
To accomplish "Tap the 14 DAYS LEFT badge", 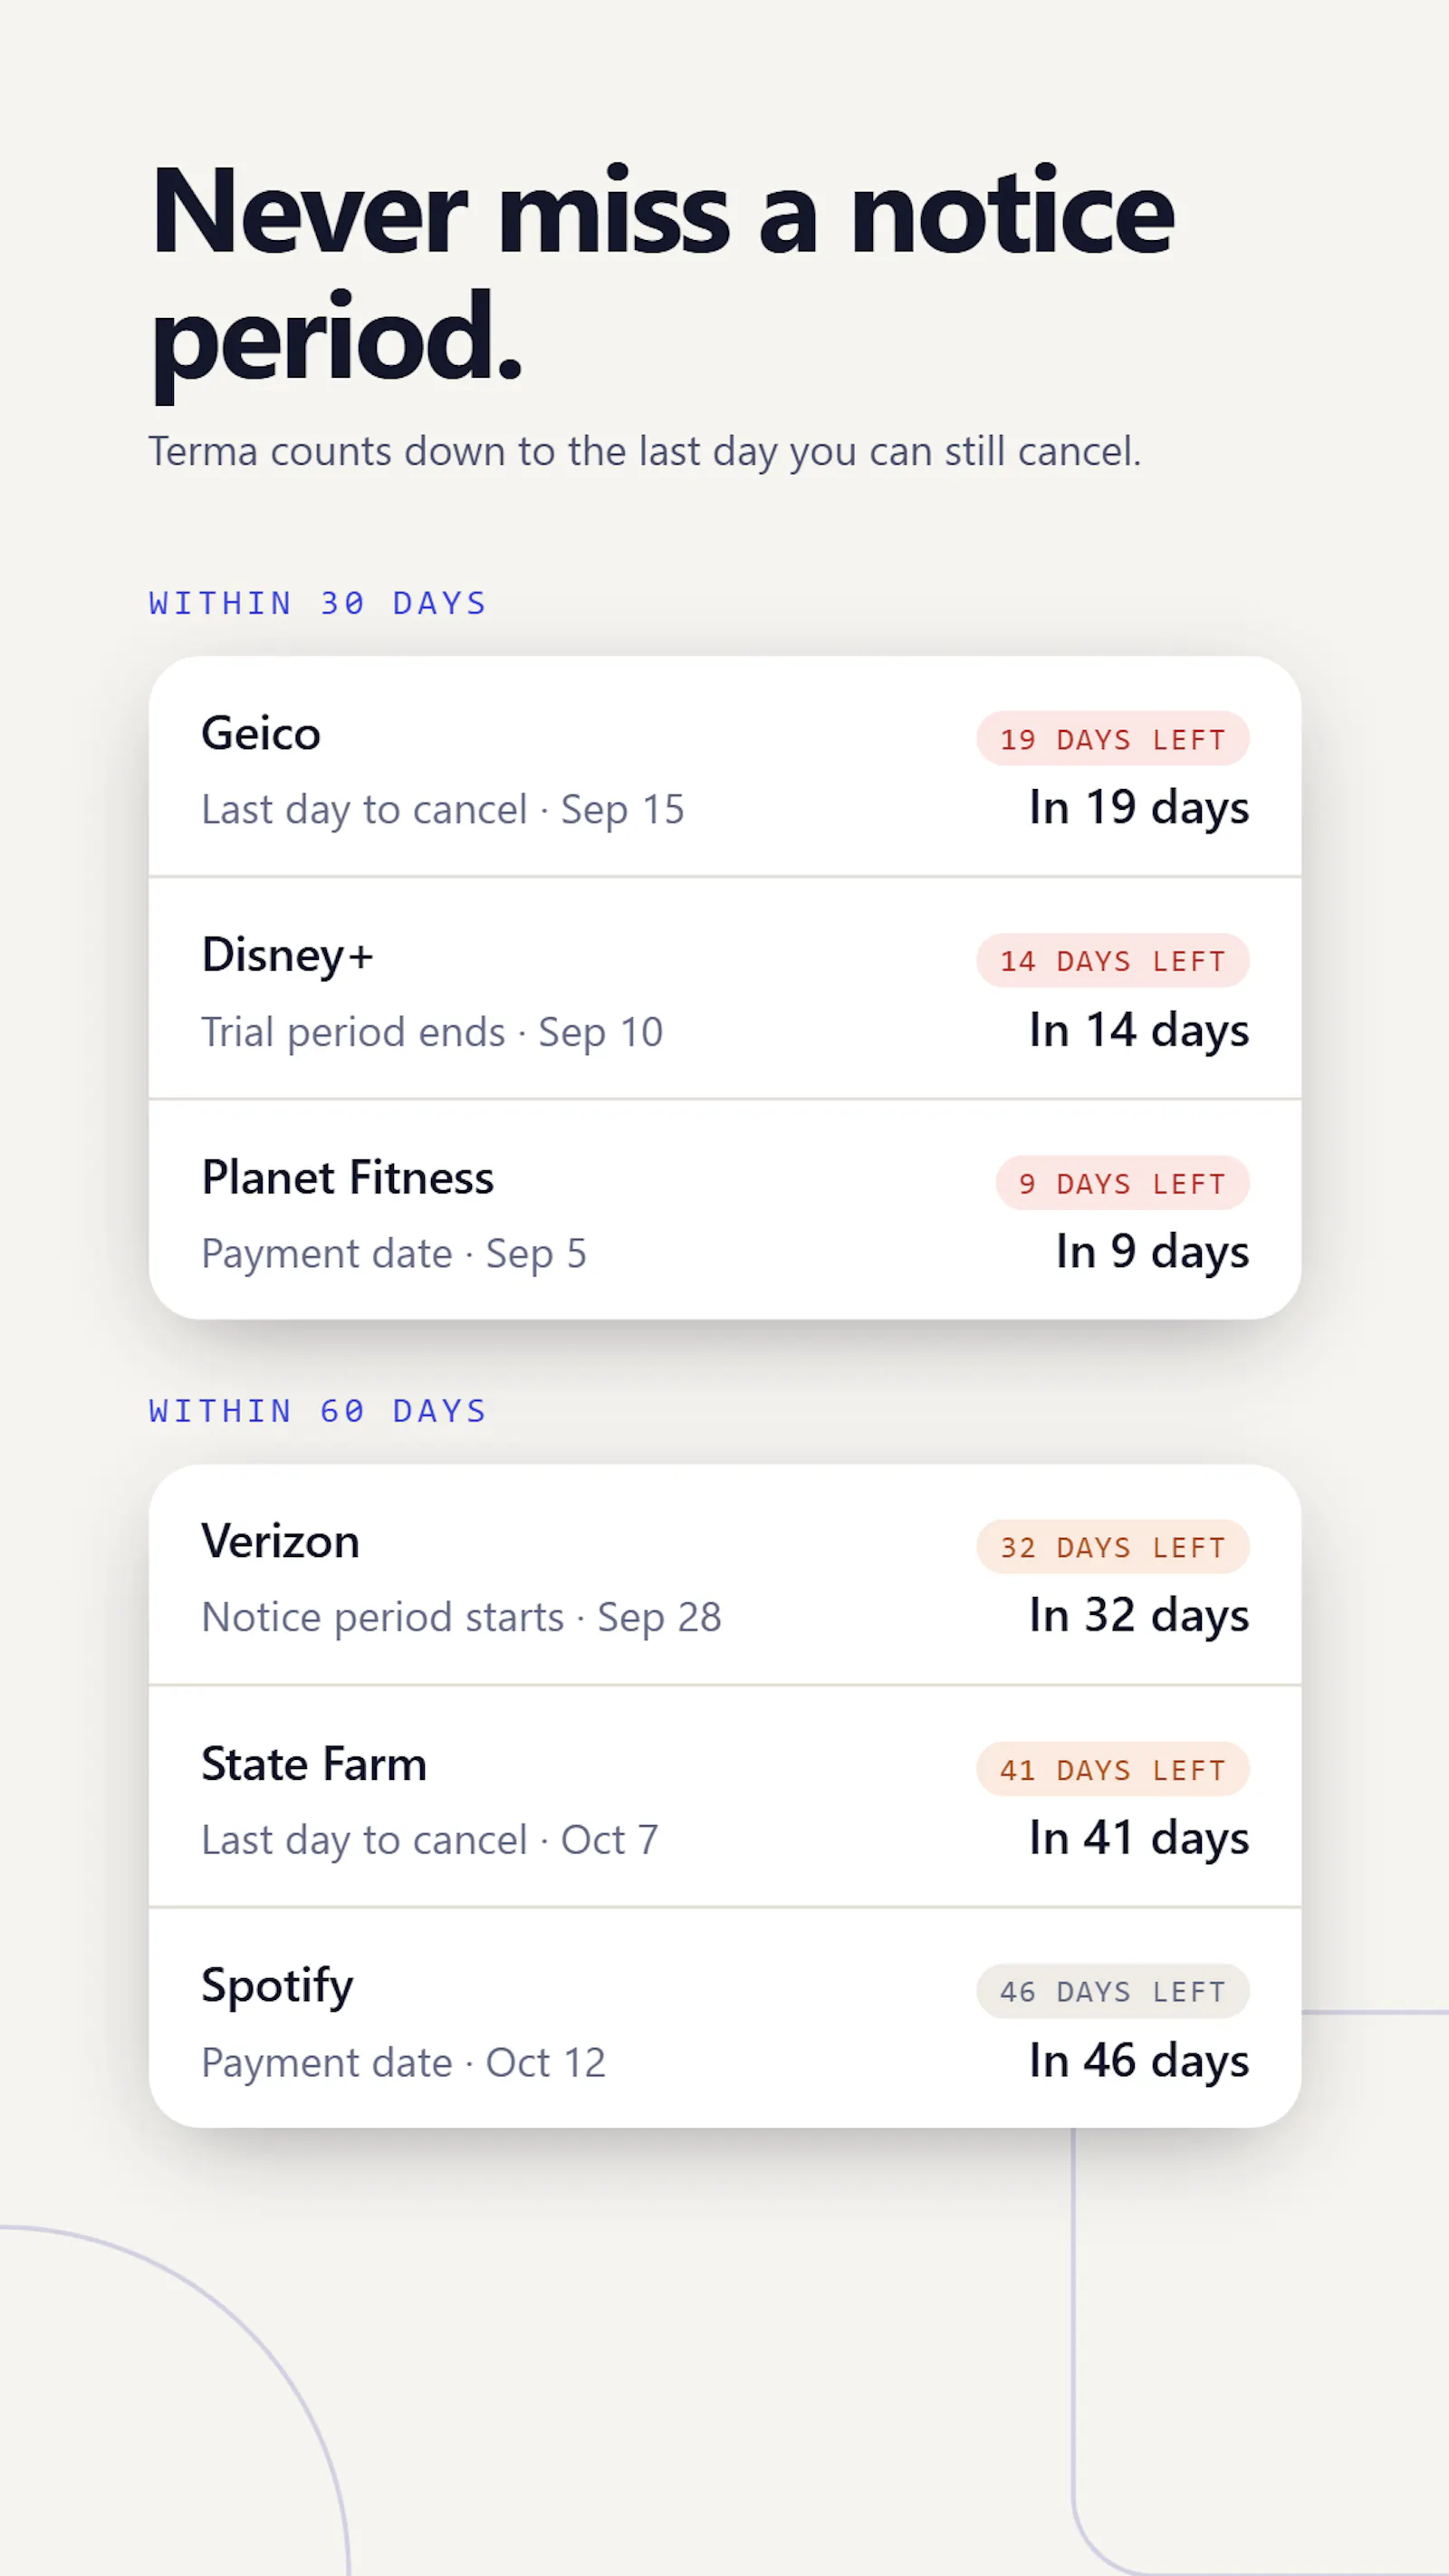I will tap(1112, 961).
